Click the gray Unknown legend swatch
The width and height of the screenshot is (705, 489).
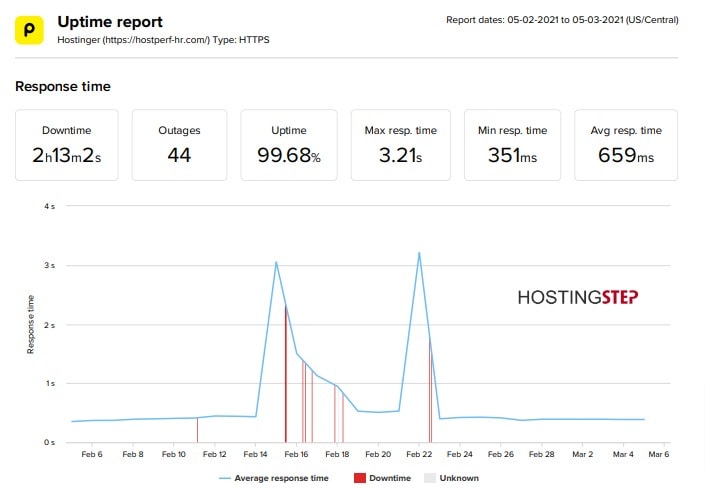click(430, 478)
